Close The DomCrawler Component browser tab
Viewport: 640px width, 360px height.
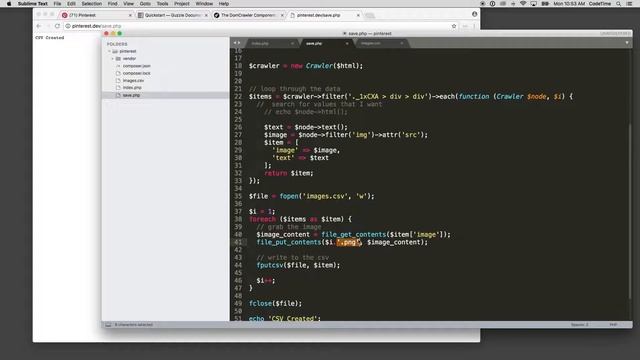pos(282,15)
